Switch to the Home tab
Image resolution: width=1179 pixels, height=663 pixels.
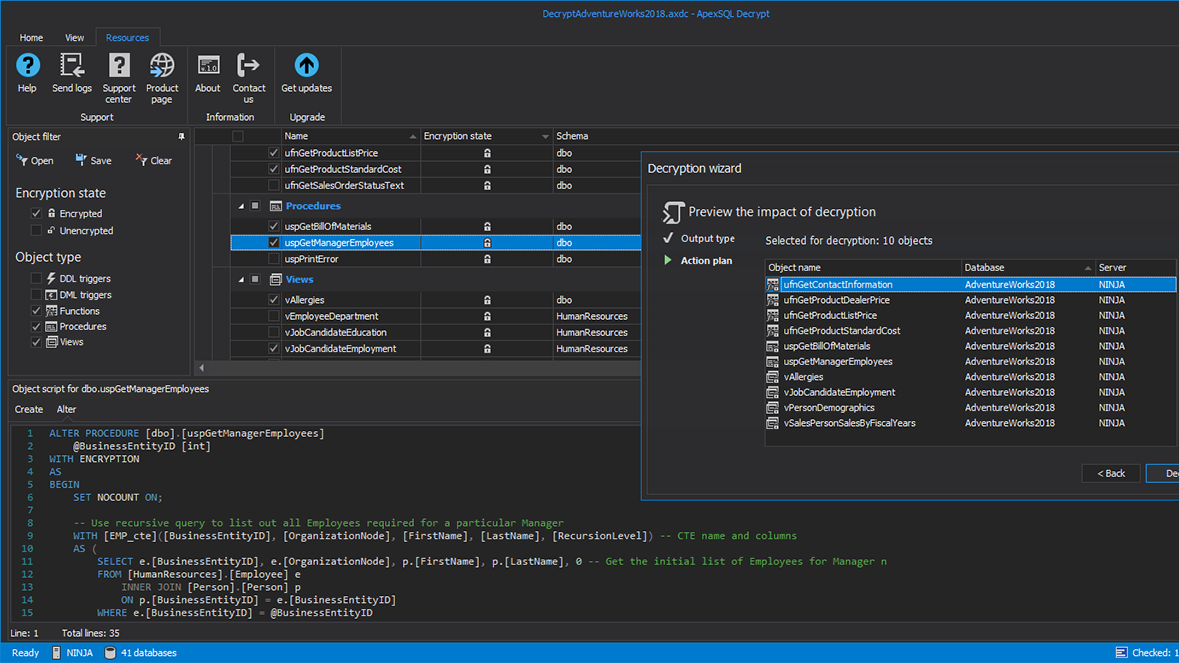click(31, 38)
